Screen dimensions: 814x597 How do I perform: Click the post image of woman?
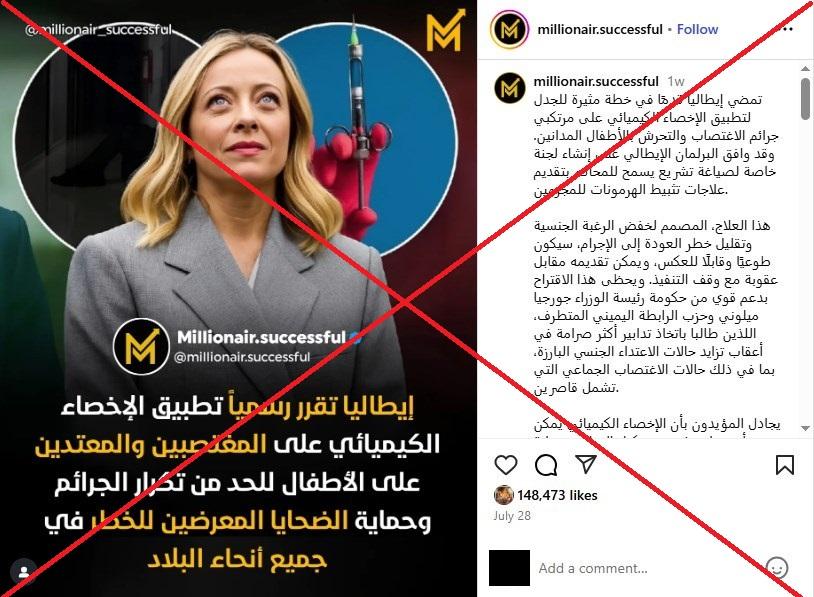(238, 298)
